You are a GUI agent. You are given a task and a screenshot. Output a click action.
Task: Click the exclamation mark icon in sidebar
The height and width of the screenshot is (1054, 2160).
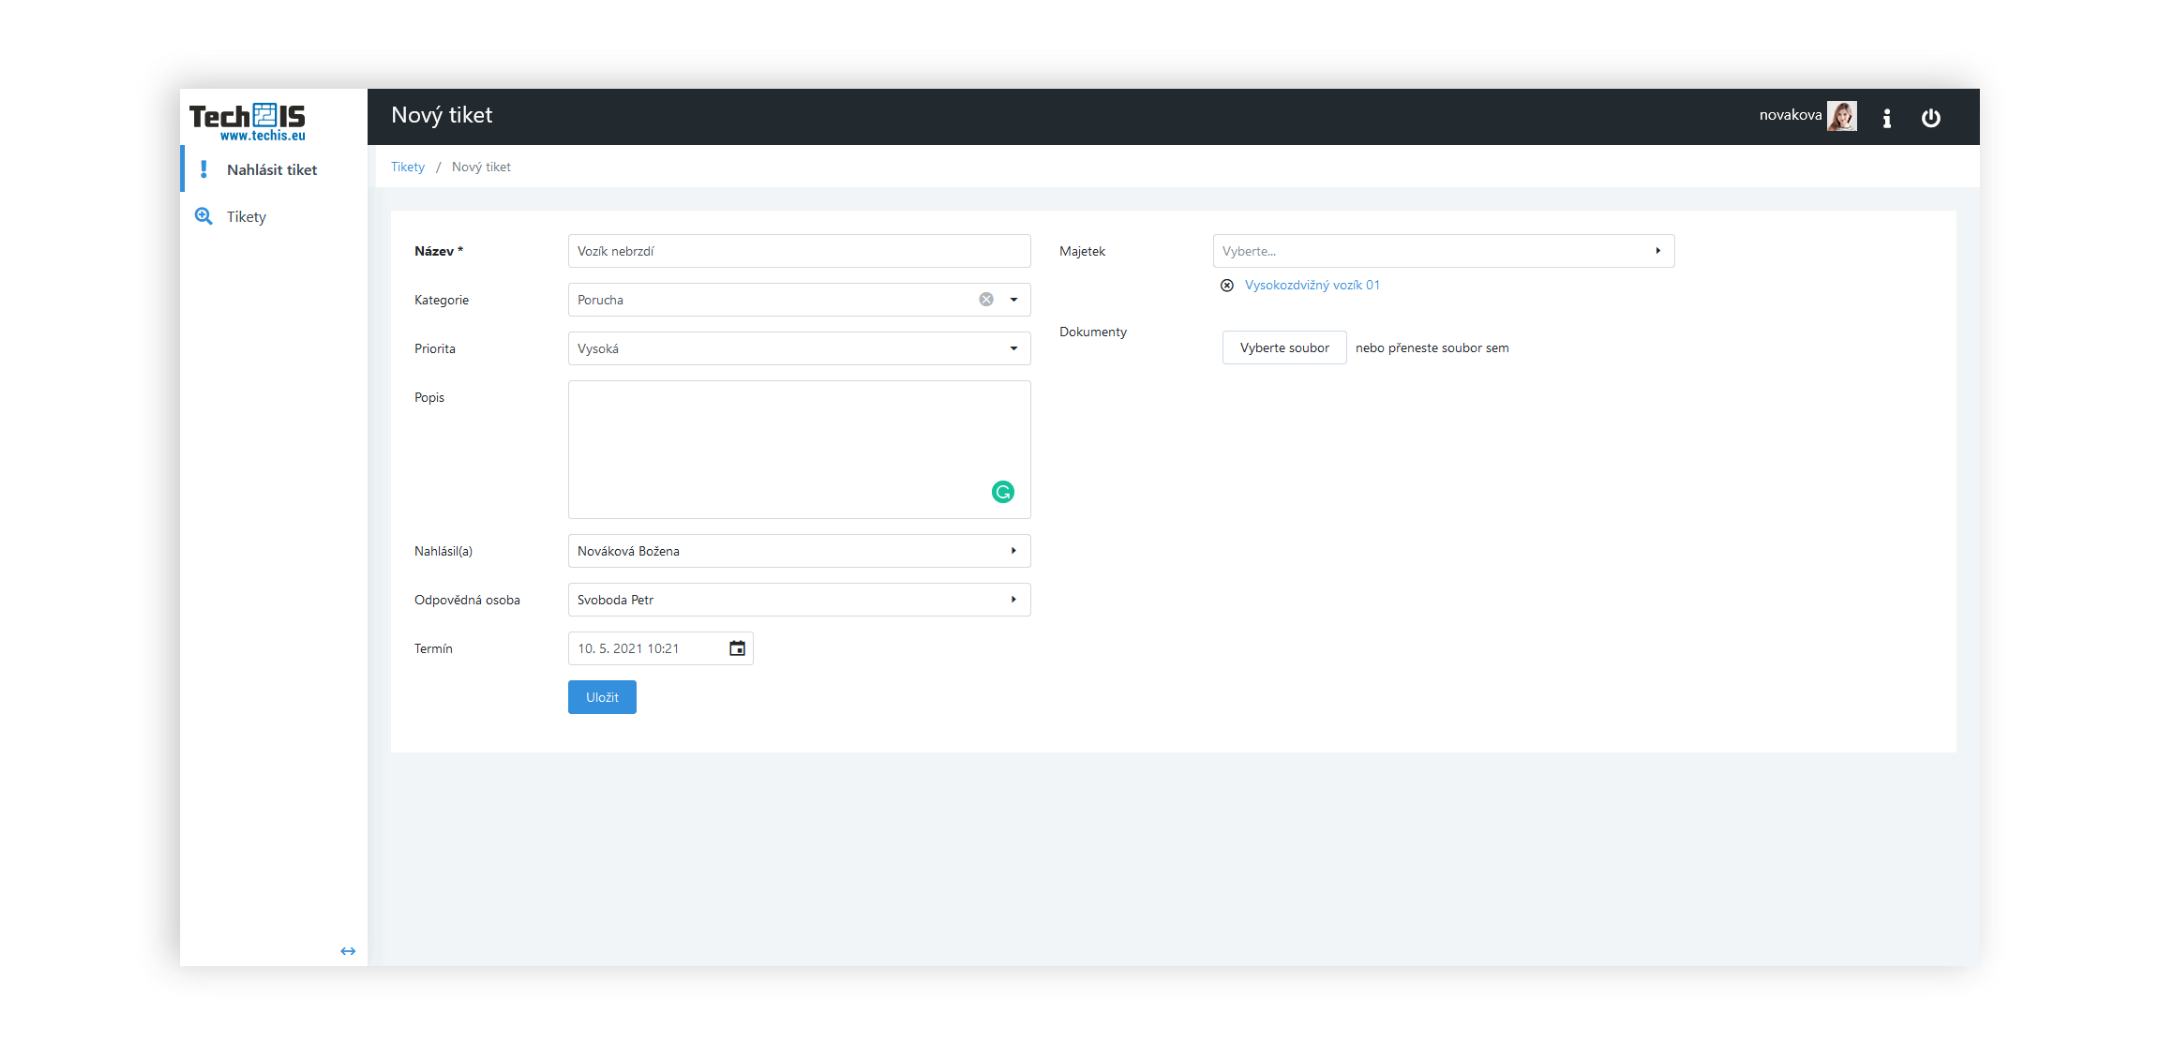click(203, 169)
